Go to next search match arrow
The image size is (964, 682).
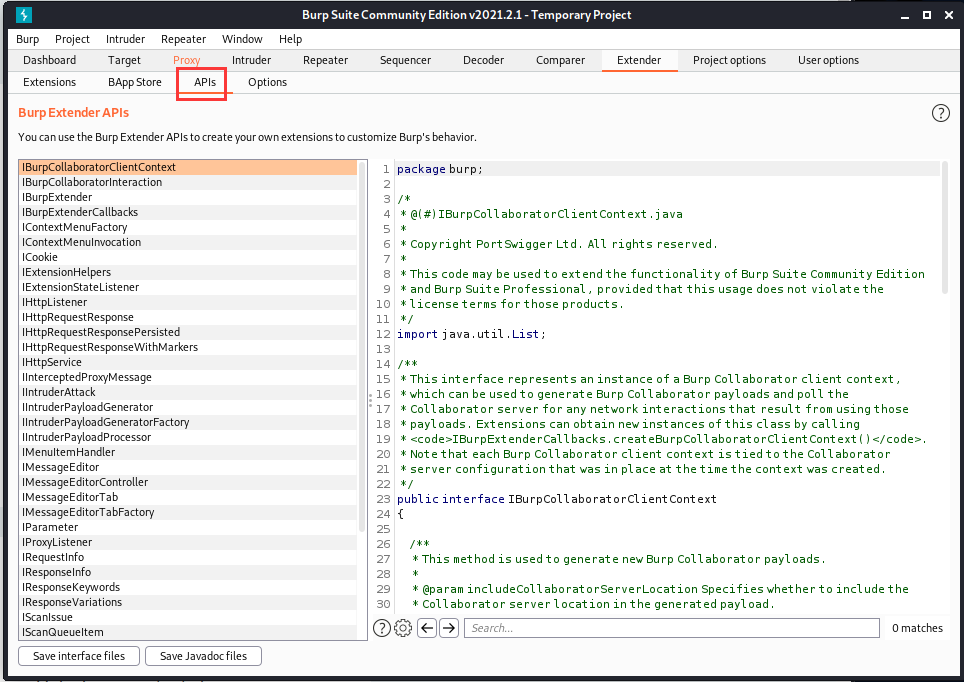click(x=449, y=628)
